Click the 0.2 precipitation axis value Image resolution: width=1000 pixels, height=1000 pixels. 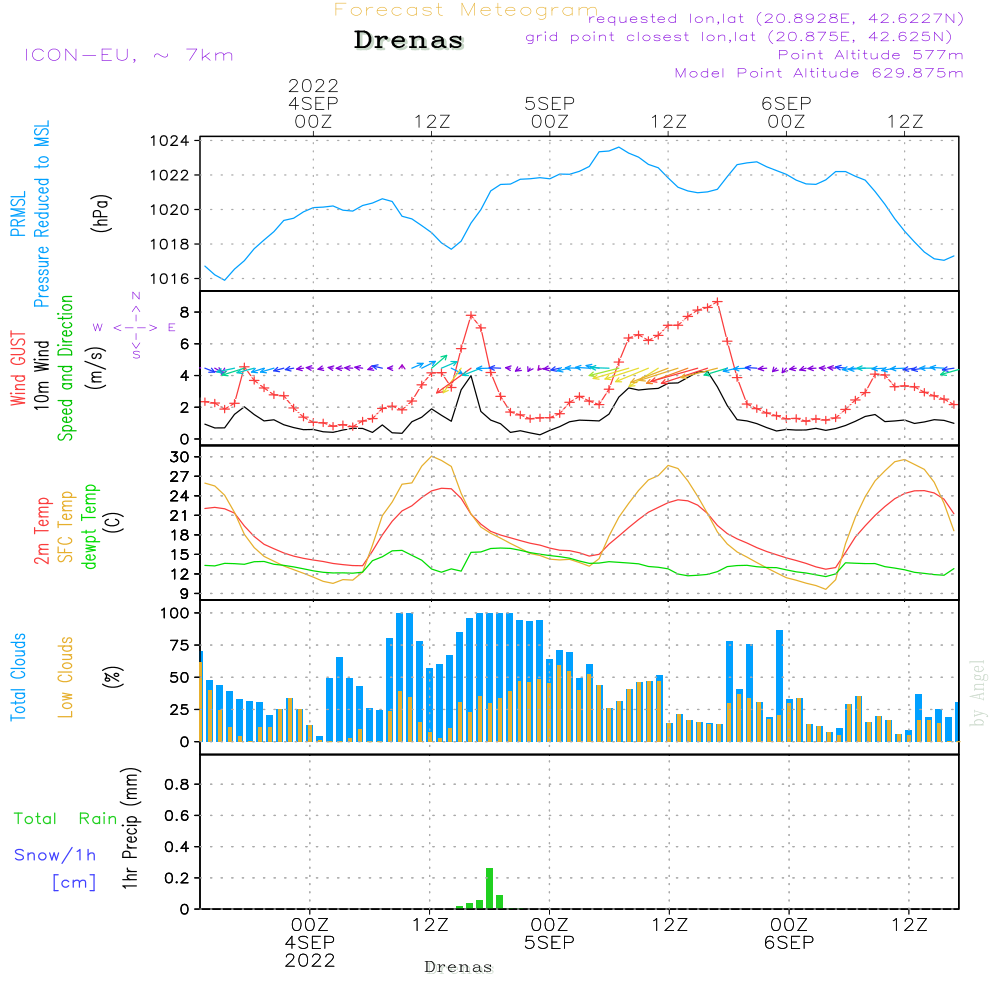coord(177,878)
